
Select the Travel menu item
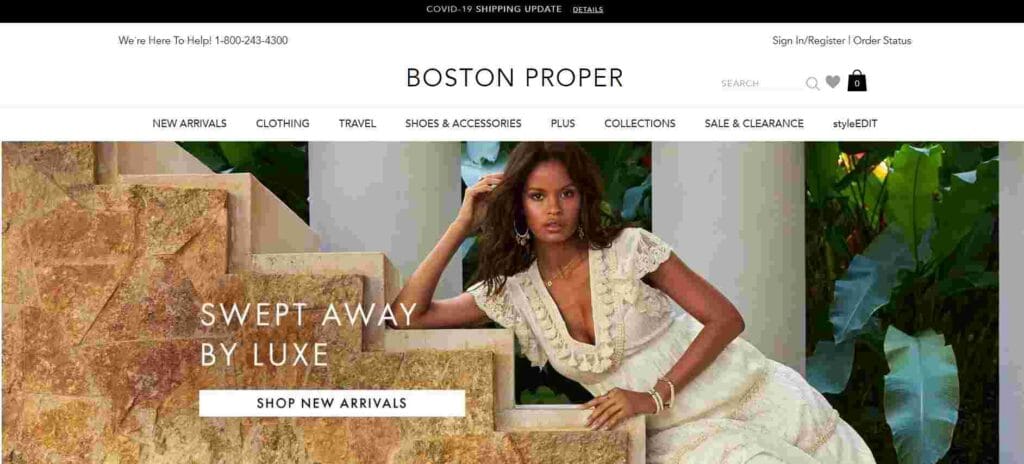[357, 124]
